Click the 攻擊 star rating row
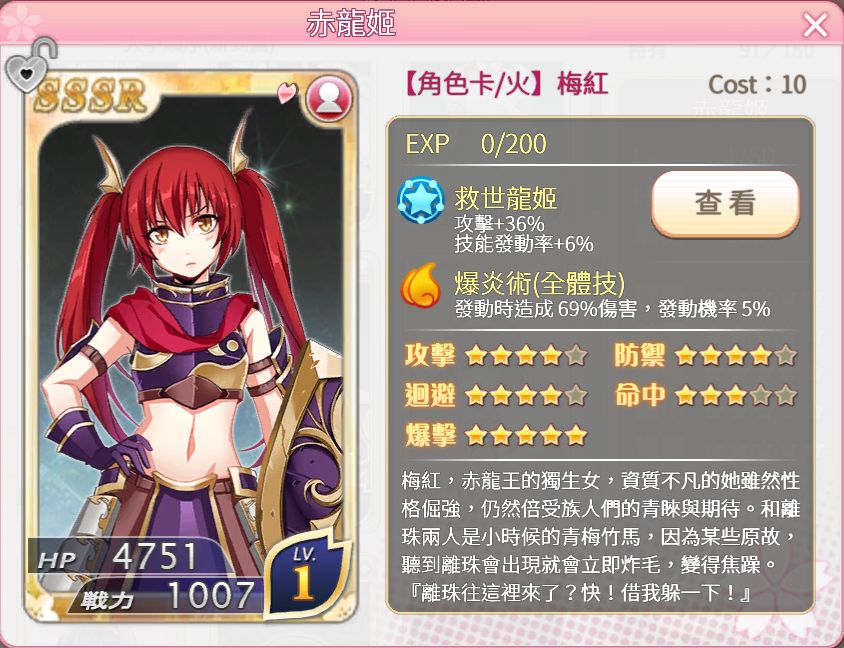 coord(496,356)
